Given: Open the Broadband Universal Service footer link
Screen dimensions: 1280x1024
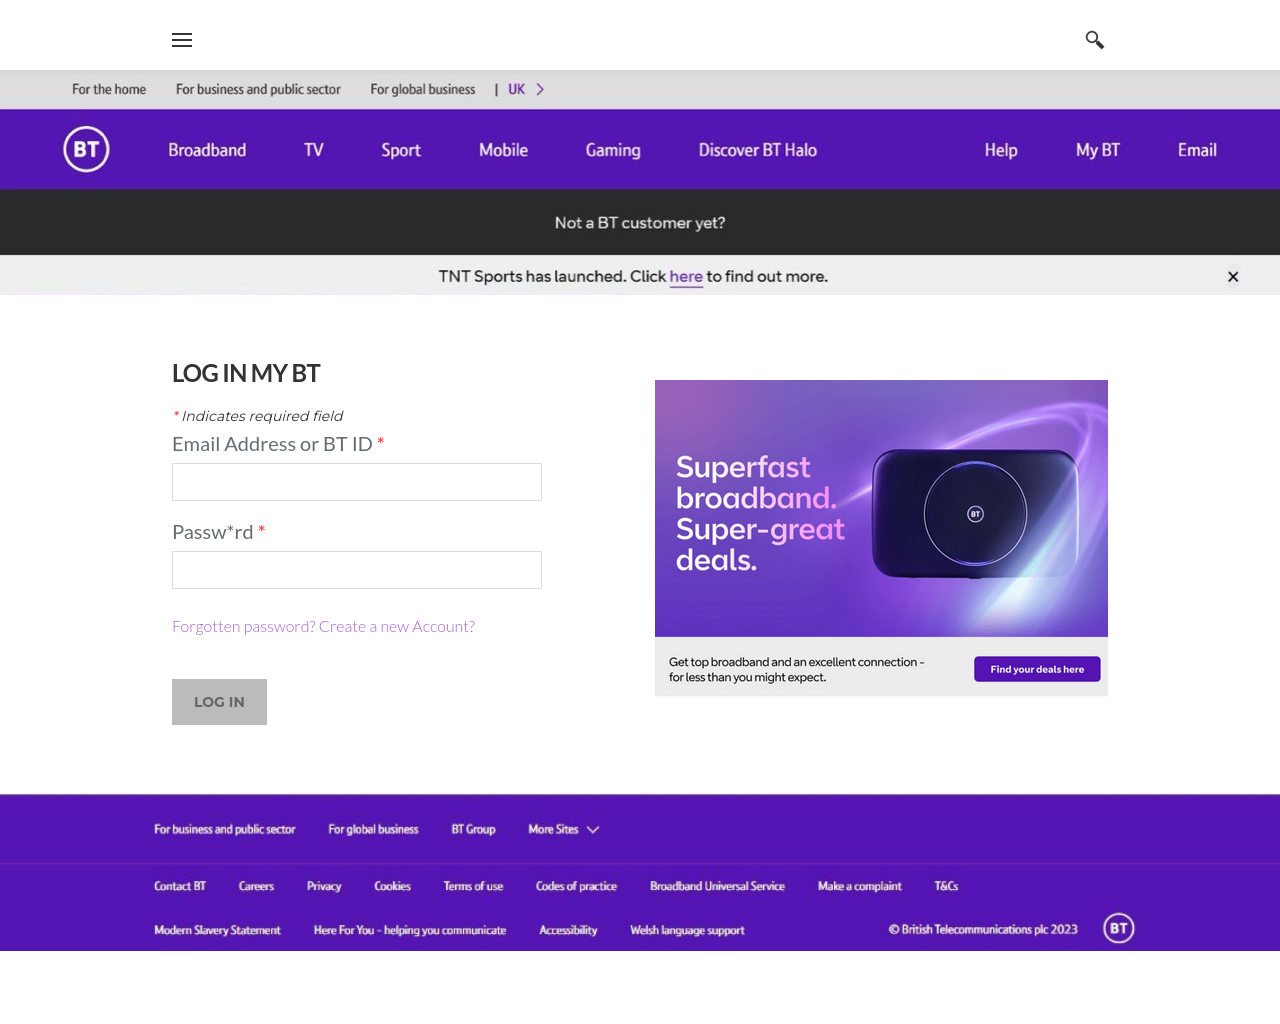Looking at the screenshot, I should (717, 886).
